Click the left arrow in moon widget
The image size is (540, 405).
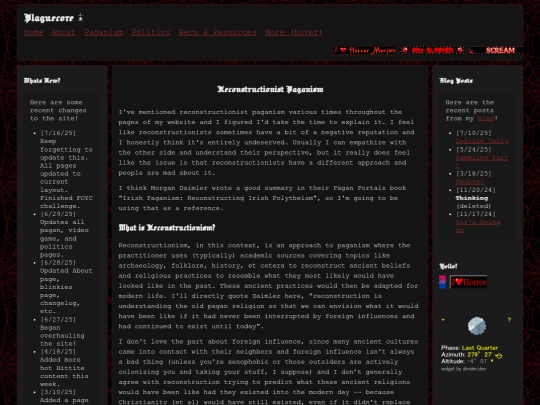[443, 320]
